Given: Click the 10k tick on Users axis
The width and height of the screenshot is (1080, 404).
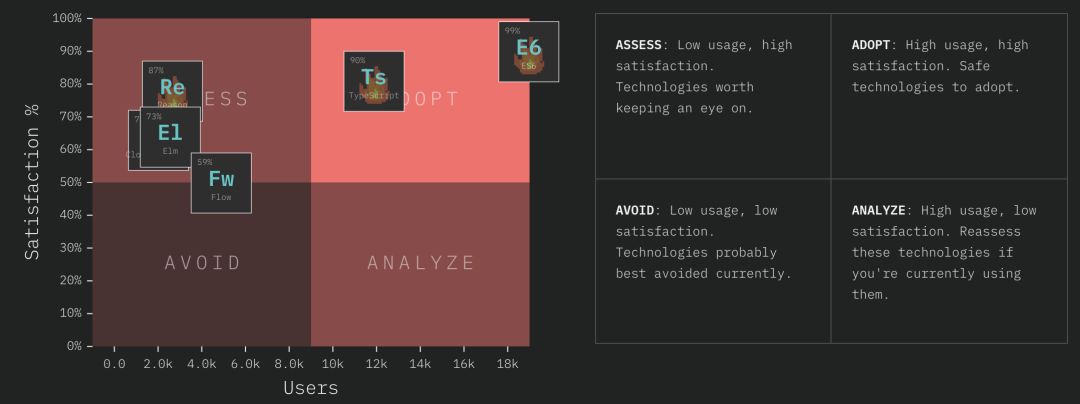Looking at the screenshot, I should [x=333, y=365].
